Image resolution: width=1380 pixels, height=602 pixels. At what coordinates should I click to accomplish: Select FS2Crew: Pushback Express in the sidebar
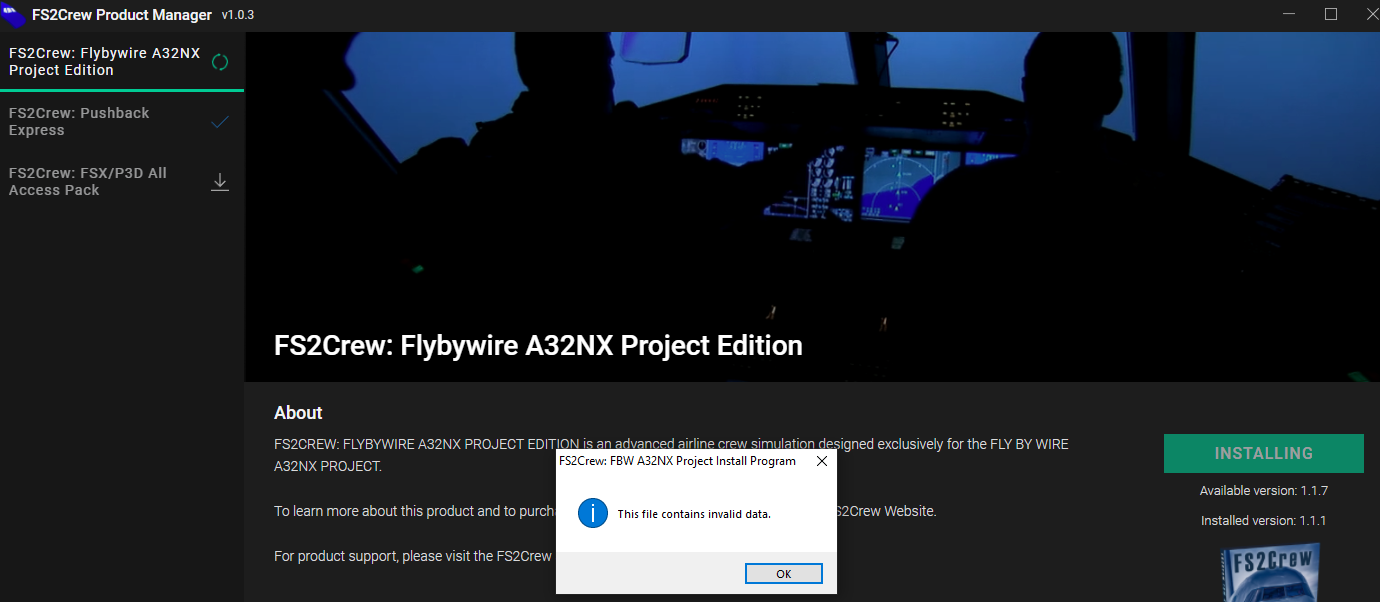[x=122, y=122]
